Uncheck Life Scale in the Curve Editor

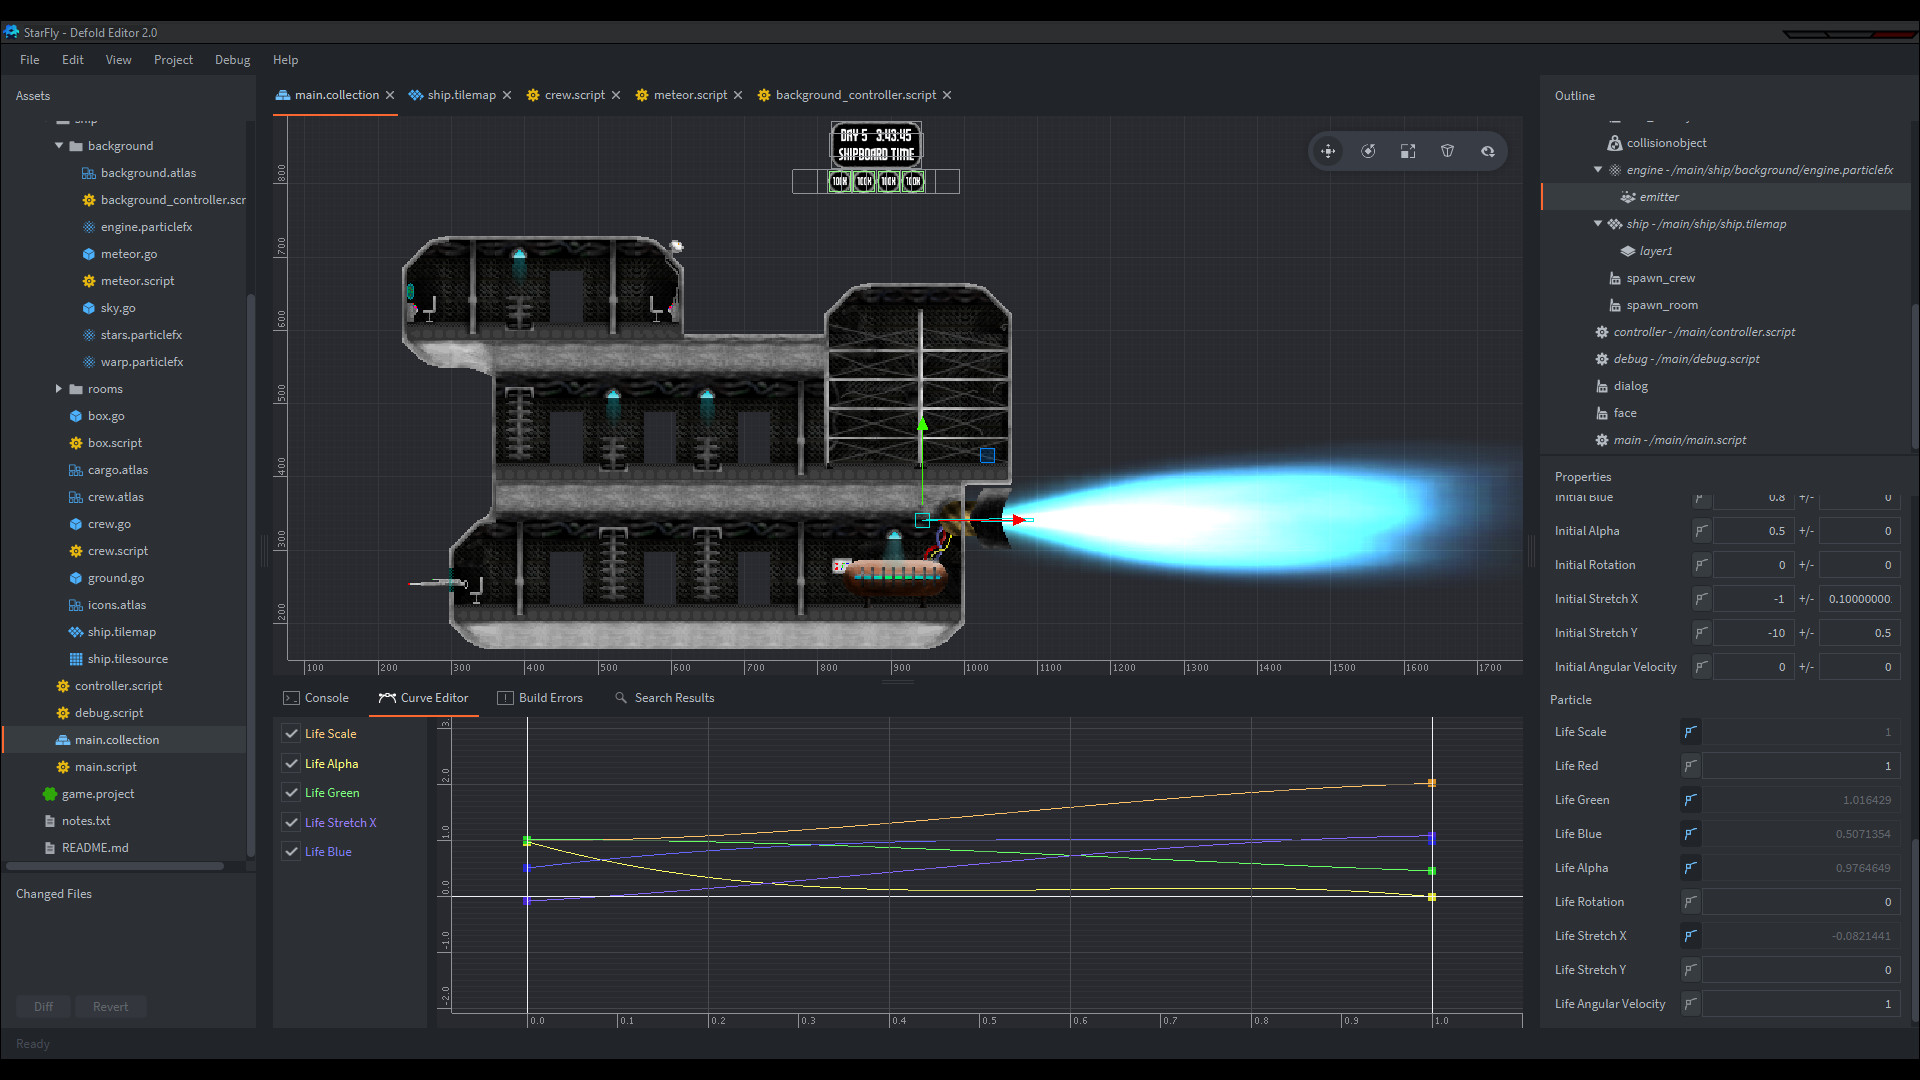[x=291, y=733]
